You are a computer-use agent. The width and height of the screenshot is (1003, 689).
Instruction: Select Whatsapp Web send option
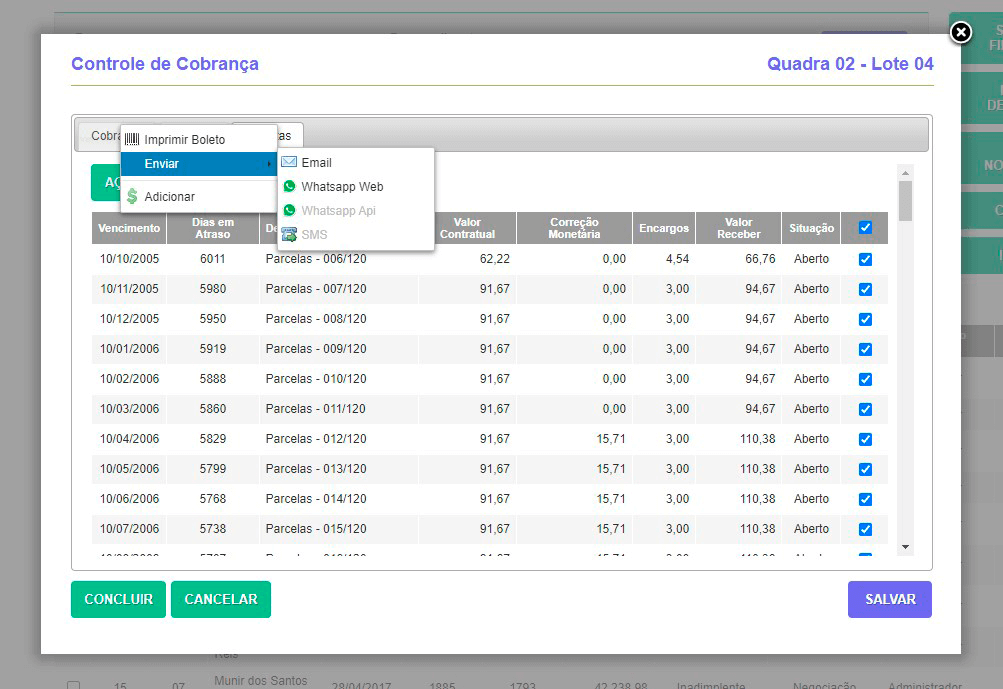tap(342, 187)
